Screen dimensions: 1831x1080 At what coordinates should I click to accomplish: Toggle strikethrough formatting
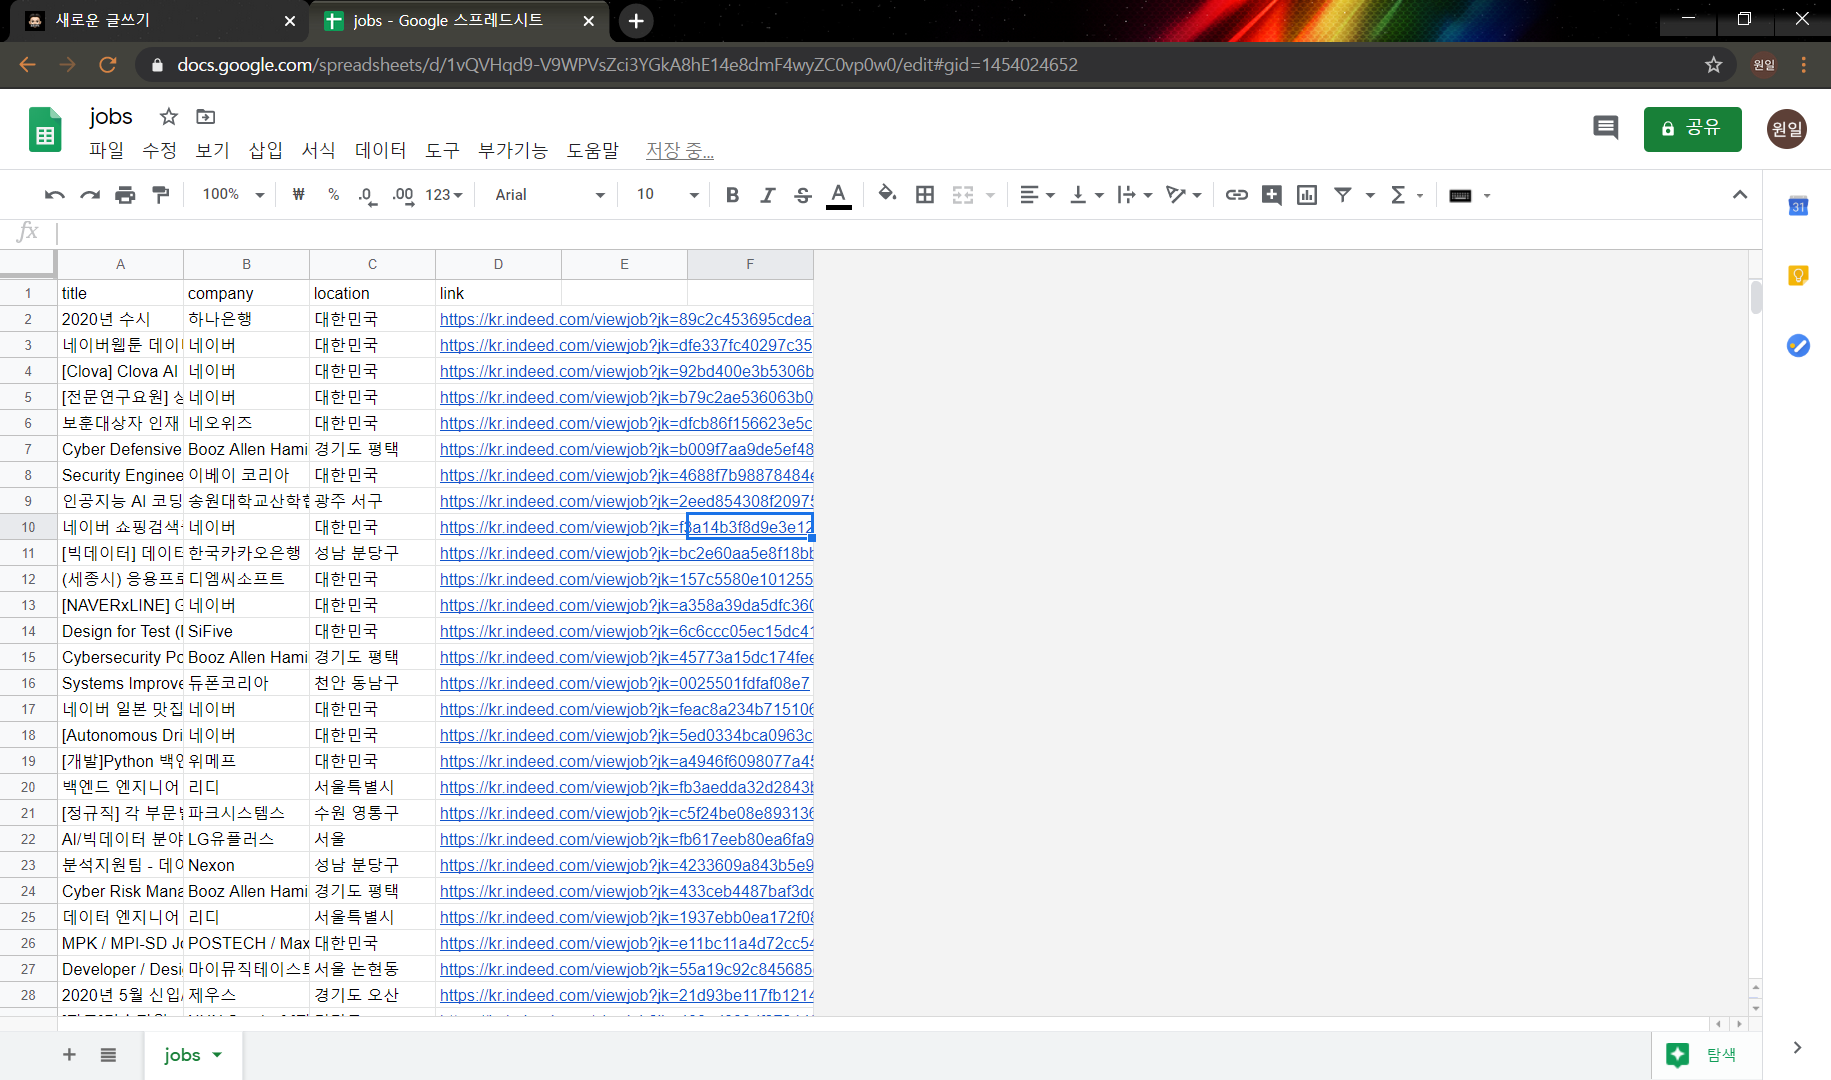(x=802, y=195)
